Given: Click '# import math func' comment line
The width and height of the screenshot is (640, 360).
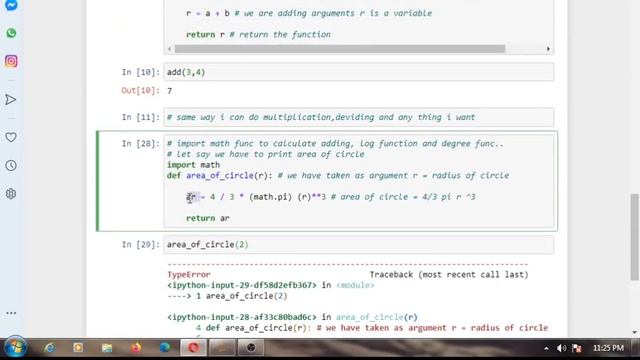Looking at the screenshot, I should coord(335,144).
